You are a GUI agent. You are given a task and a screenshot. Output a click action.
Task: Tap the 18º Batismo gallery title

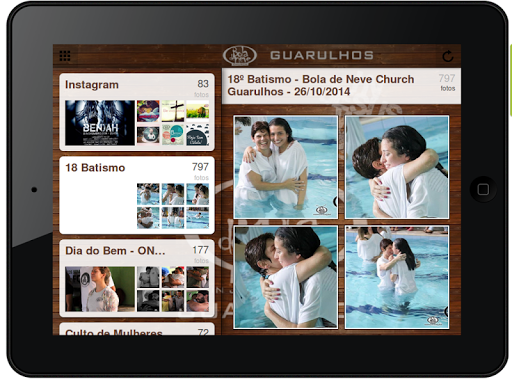click(321, 85)
